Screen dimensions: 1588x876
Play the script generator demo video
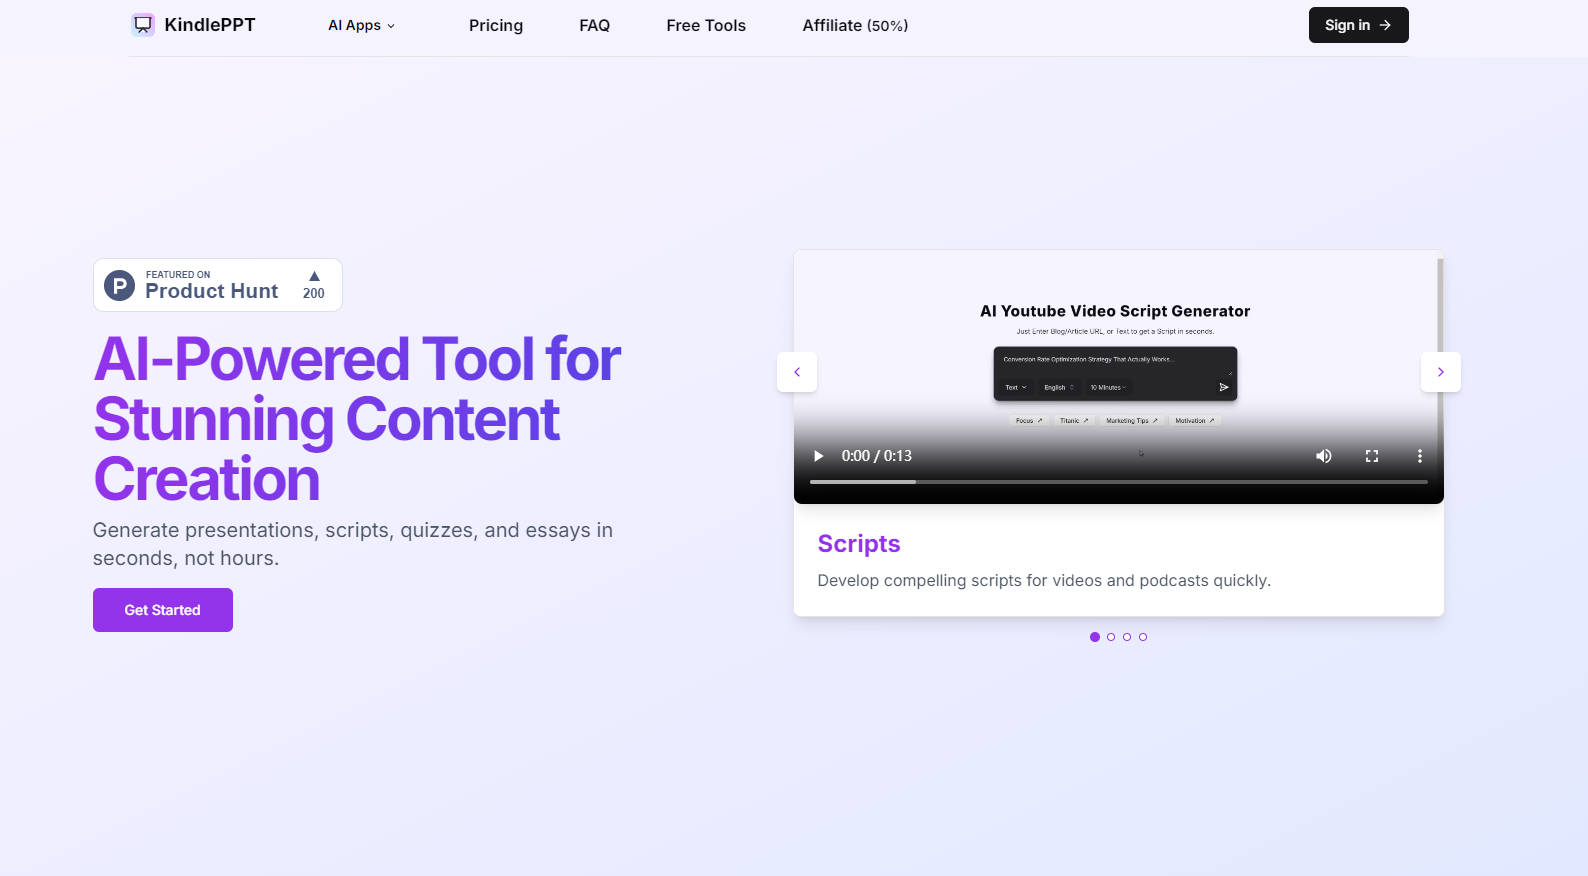click(x=818, y=456)
